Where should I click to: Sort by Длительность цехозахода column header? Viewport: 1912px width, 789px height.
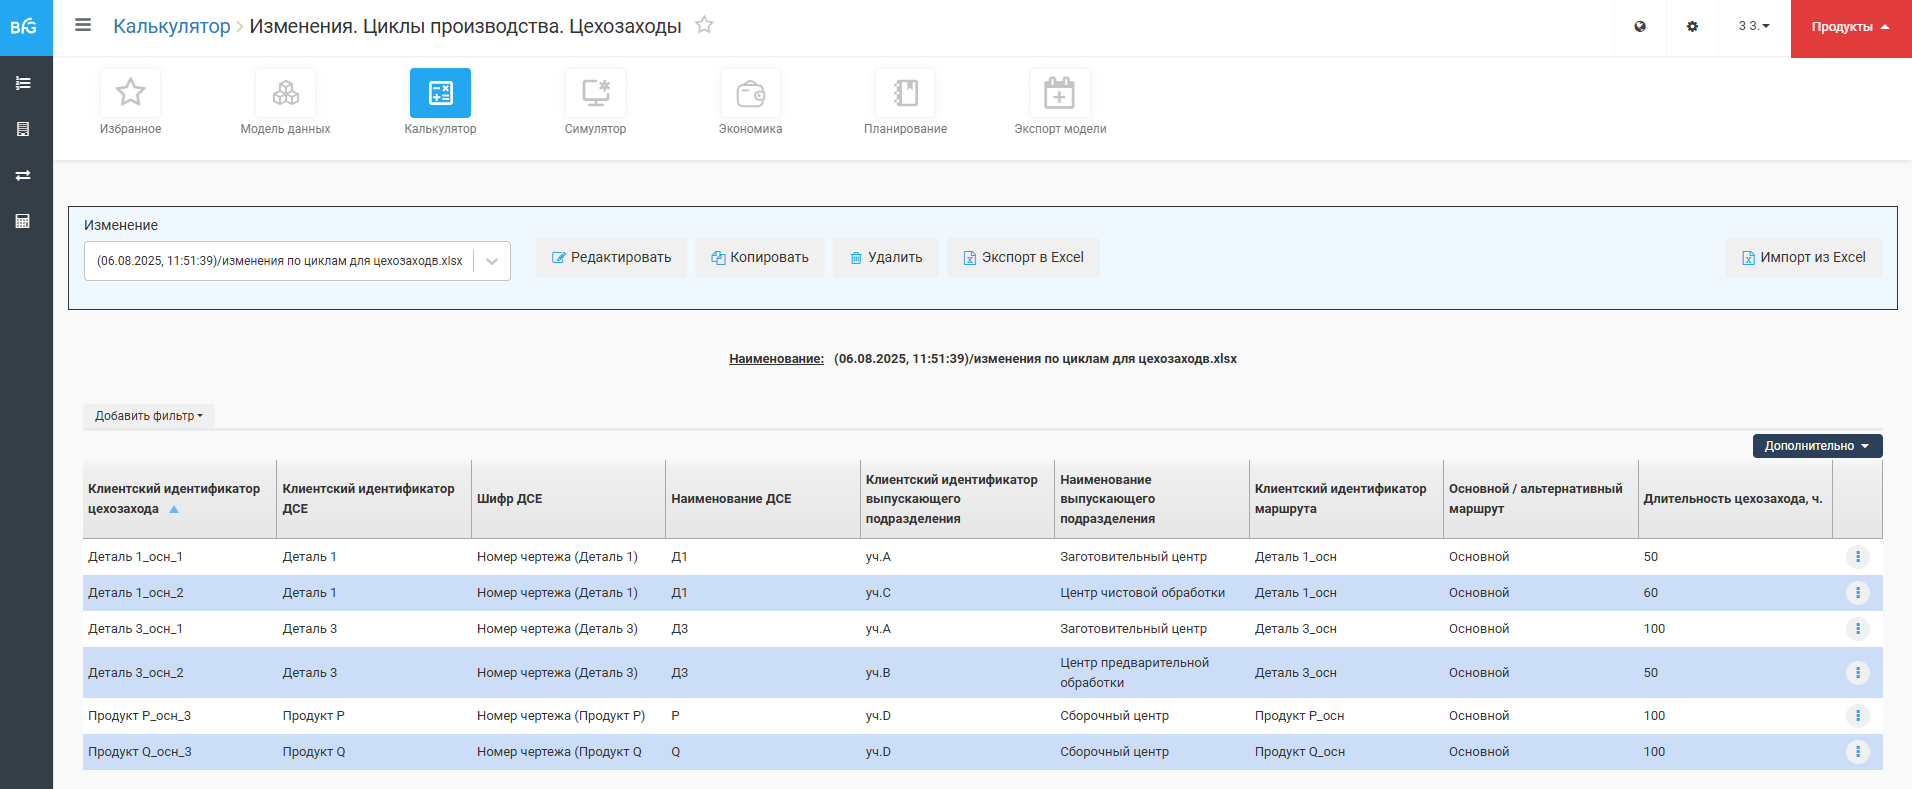point(1733,499)
